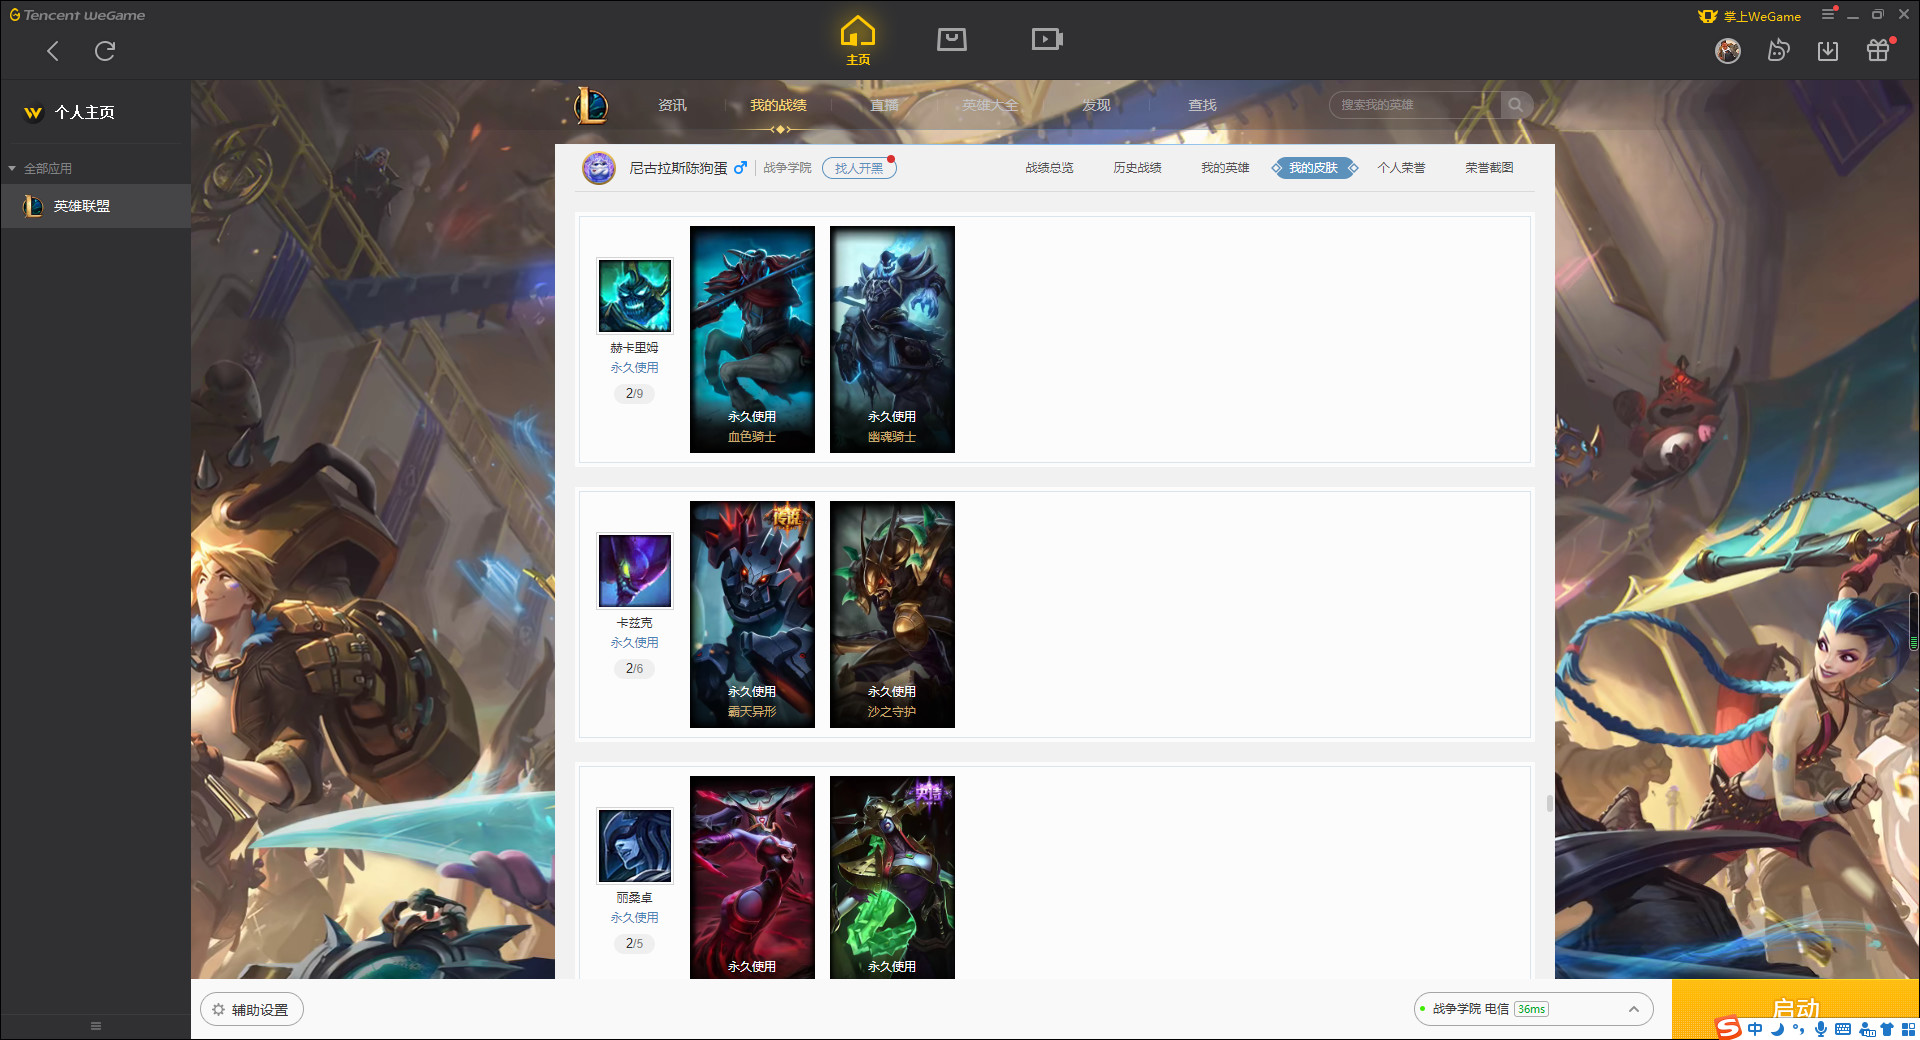Image resolution: width=1920 pixels, height=1040 pixels.
Task: Click the player name 尼古拉斯陈狗蛋
Action: (678, 168)
